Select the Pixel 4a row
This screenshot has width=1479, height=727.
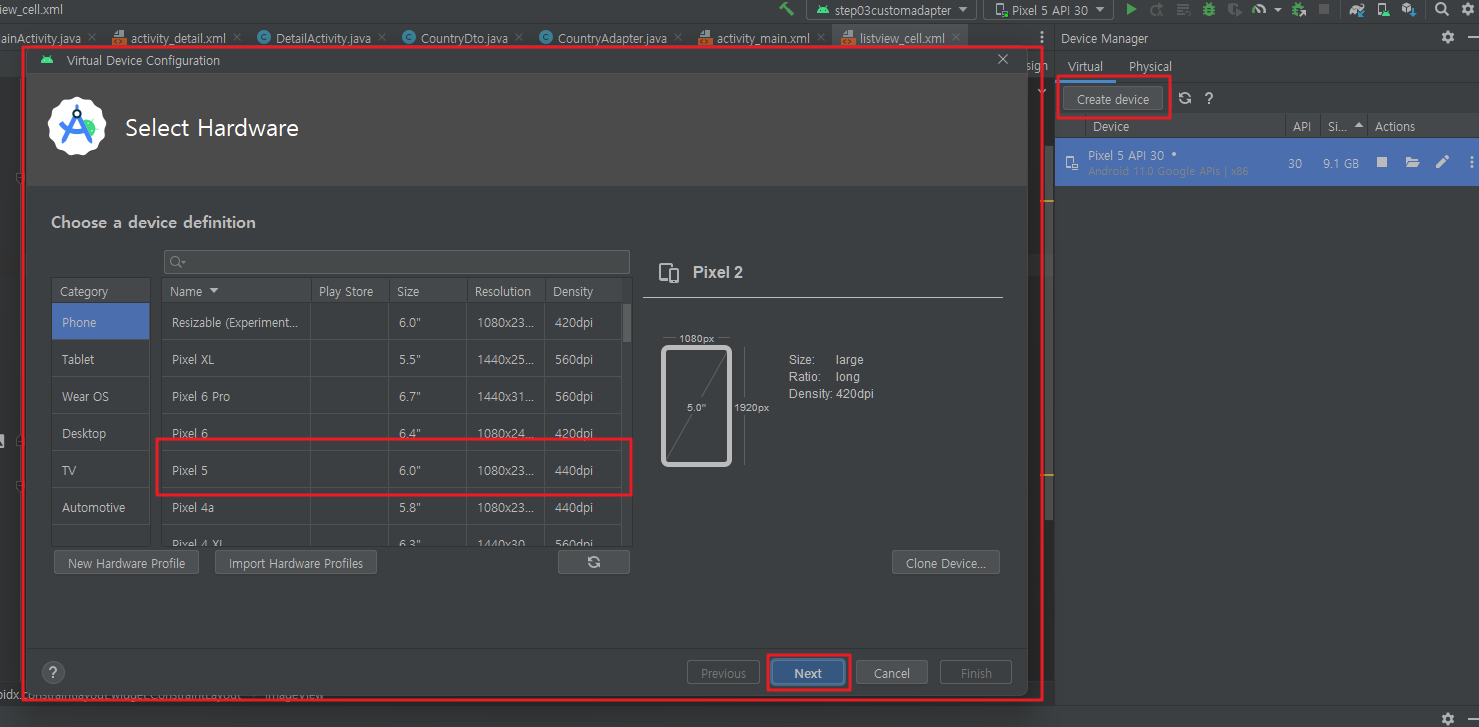pos(392,507)
